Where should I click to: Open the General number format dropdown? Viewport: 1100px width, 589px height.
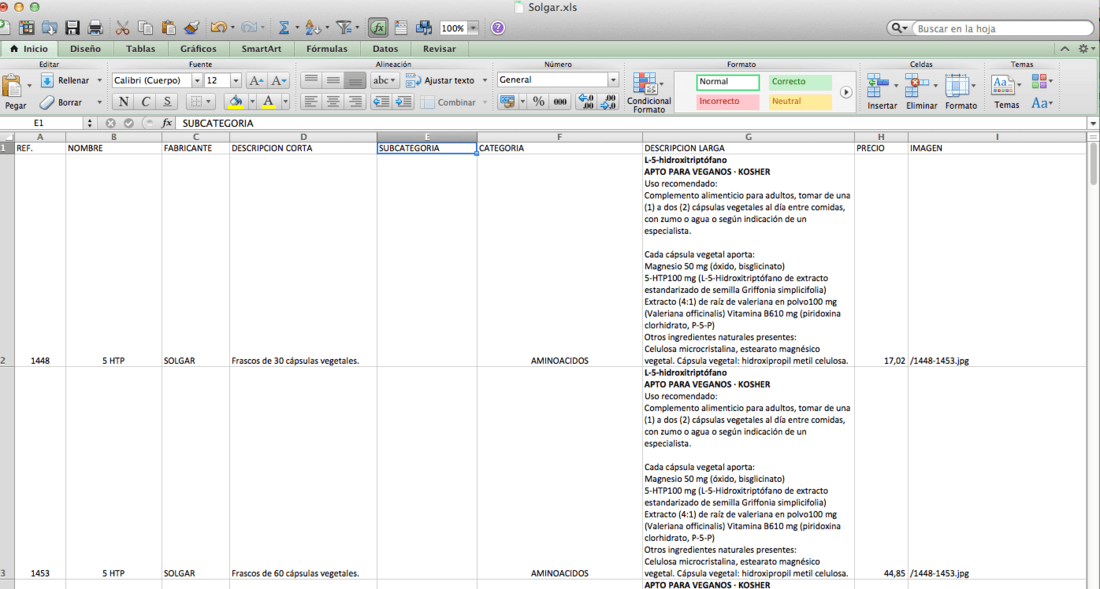click(613, 80)
